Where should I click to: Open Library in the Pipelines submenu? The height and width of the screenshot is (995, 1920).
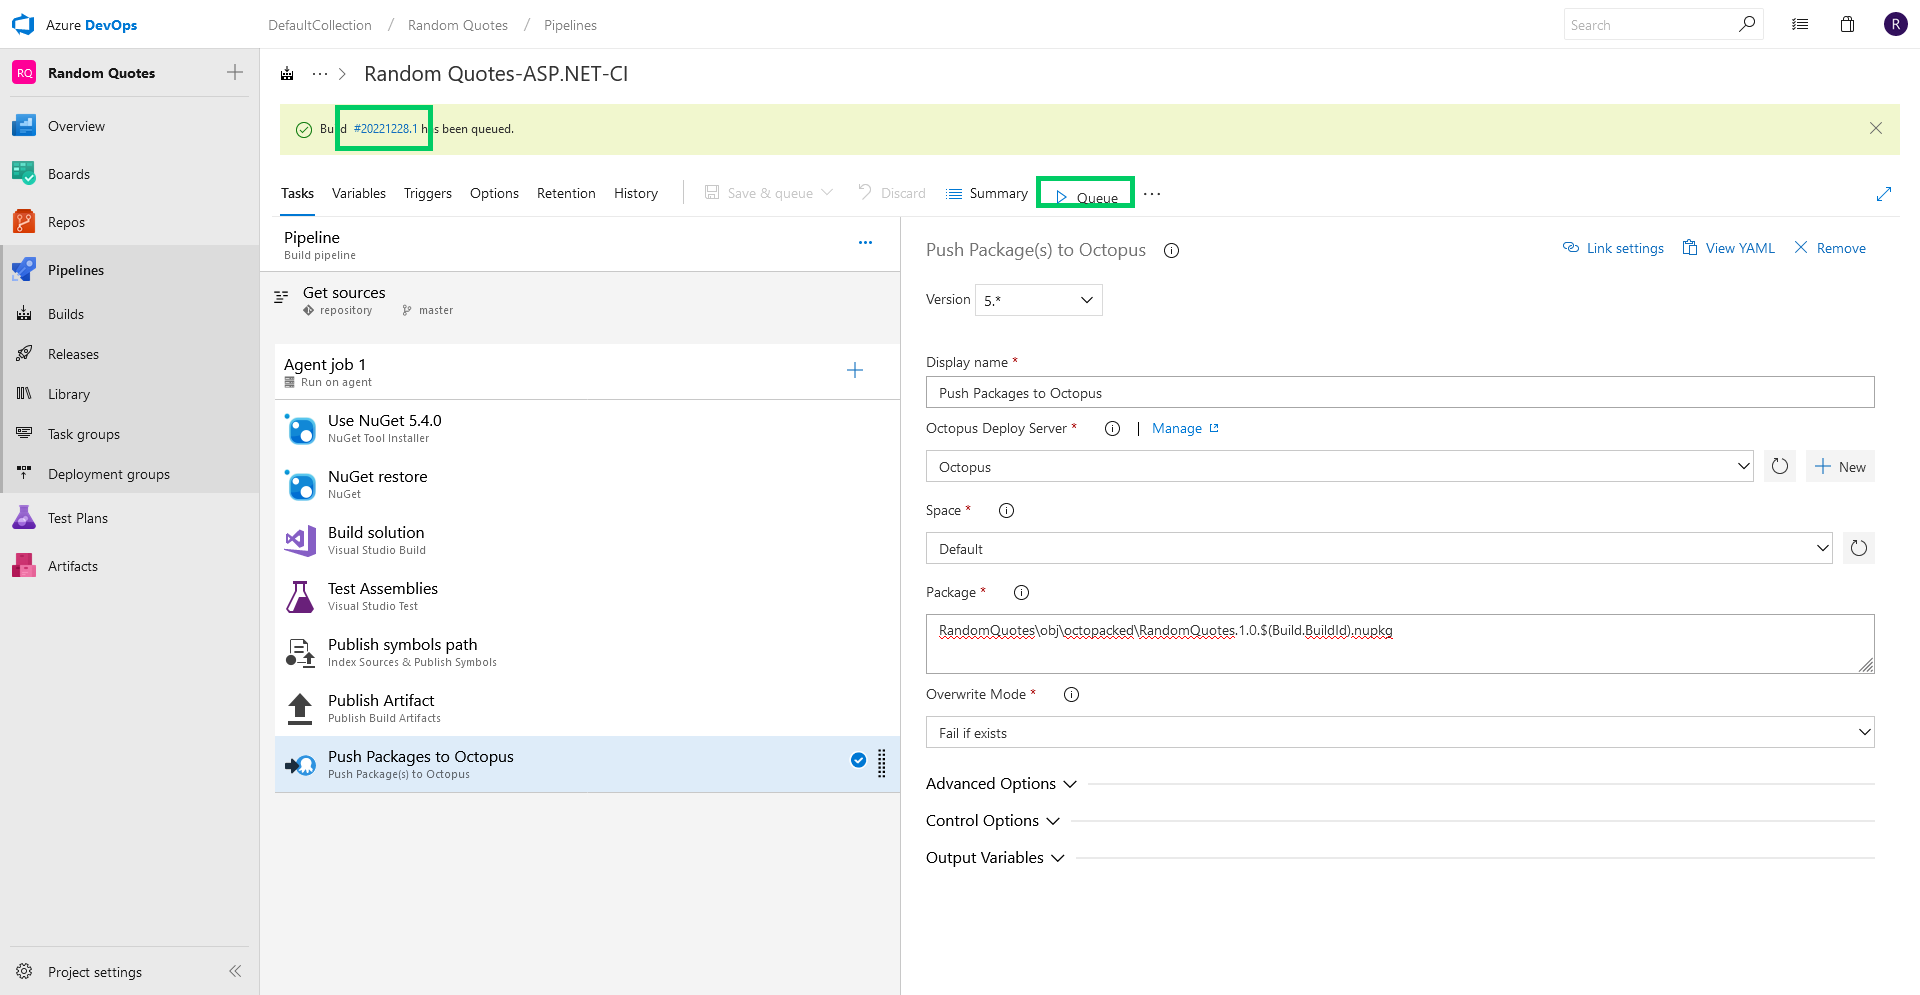point(131,394)
